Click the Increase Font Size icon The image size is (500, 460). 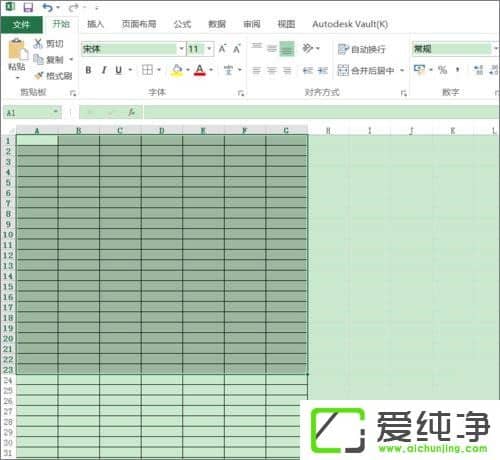point(222,49)
